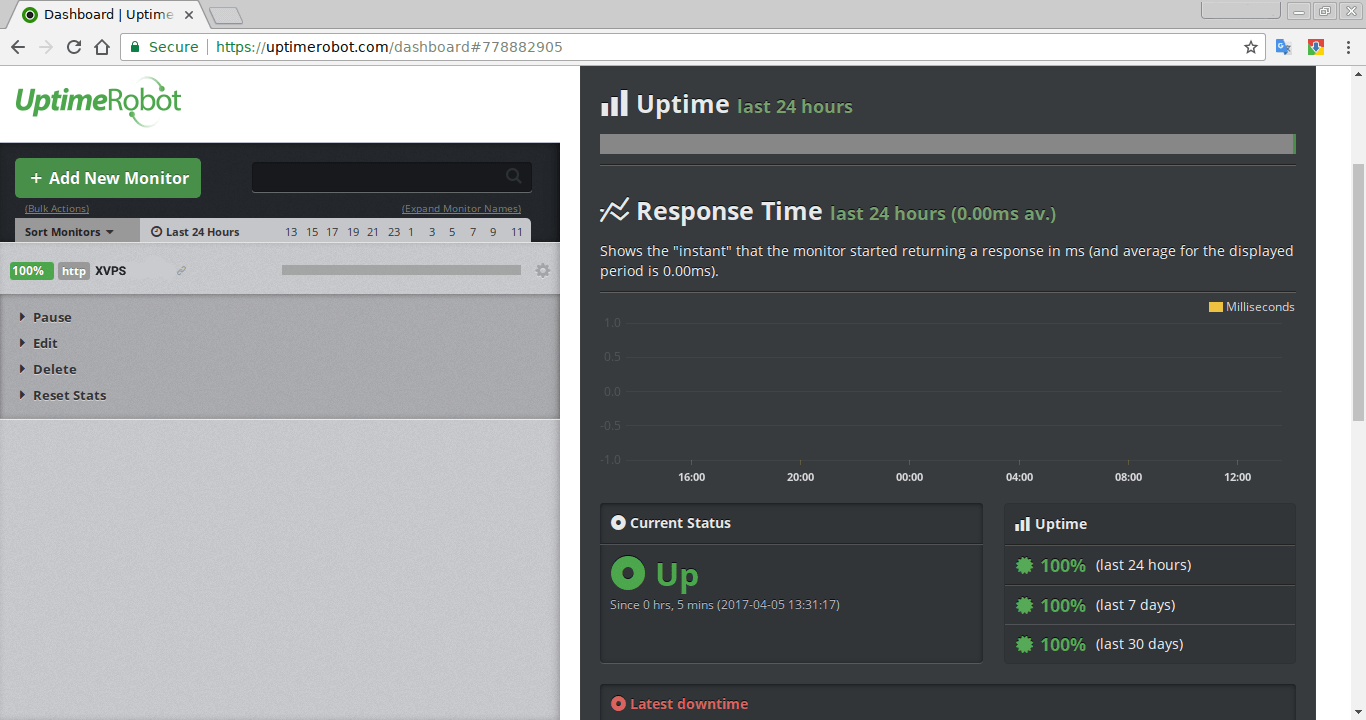This screenshot has height=720, width=1366.
Task: Open a new browser tab
Action: (x=227, y=16)
